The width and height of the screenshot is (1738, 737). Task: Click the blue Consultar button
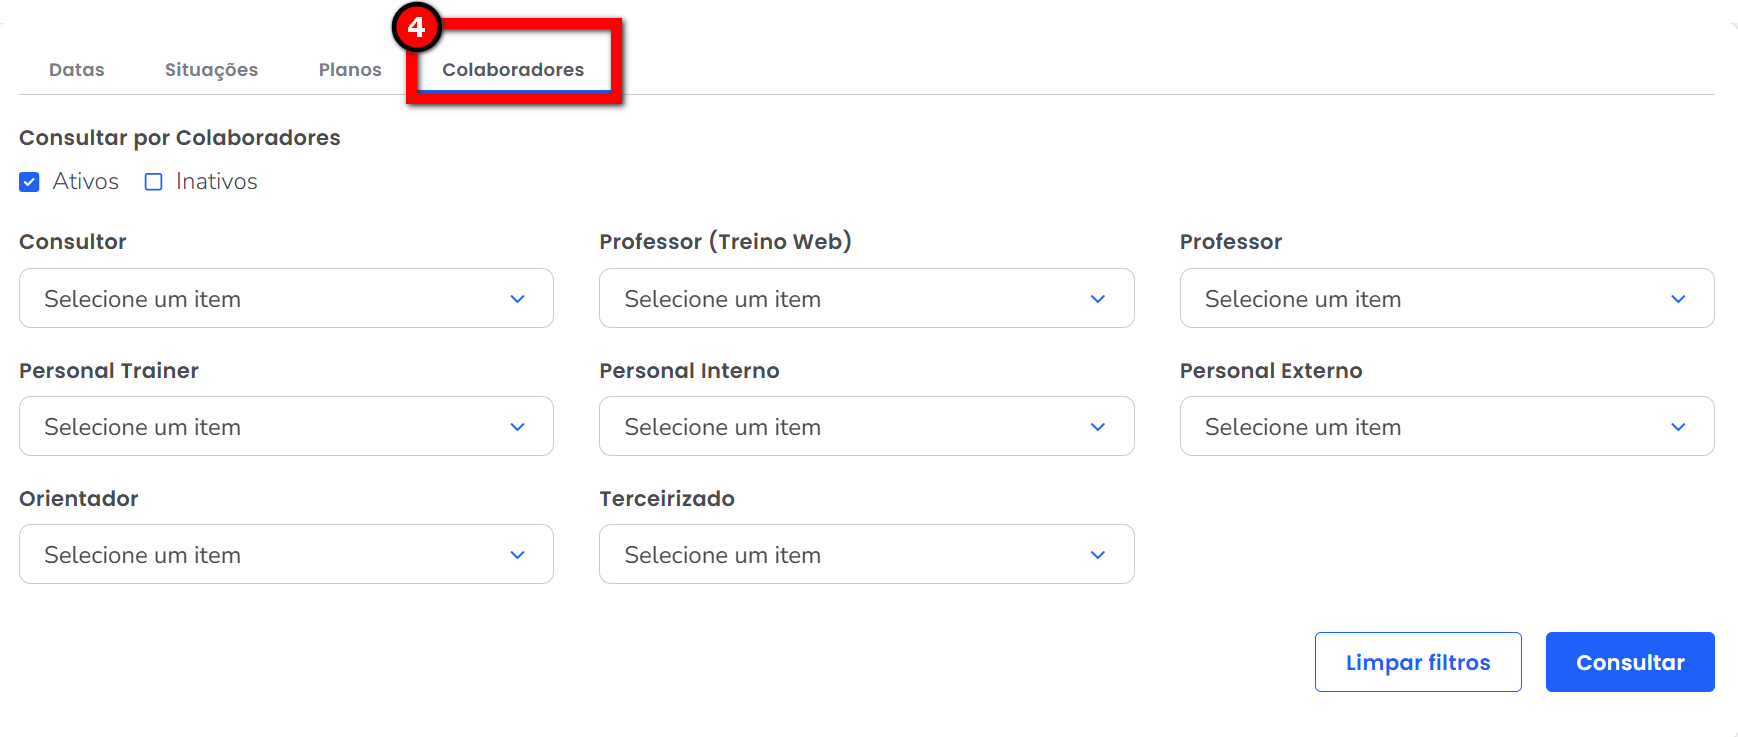click(x=1629, y=662)
